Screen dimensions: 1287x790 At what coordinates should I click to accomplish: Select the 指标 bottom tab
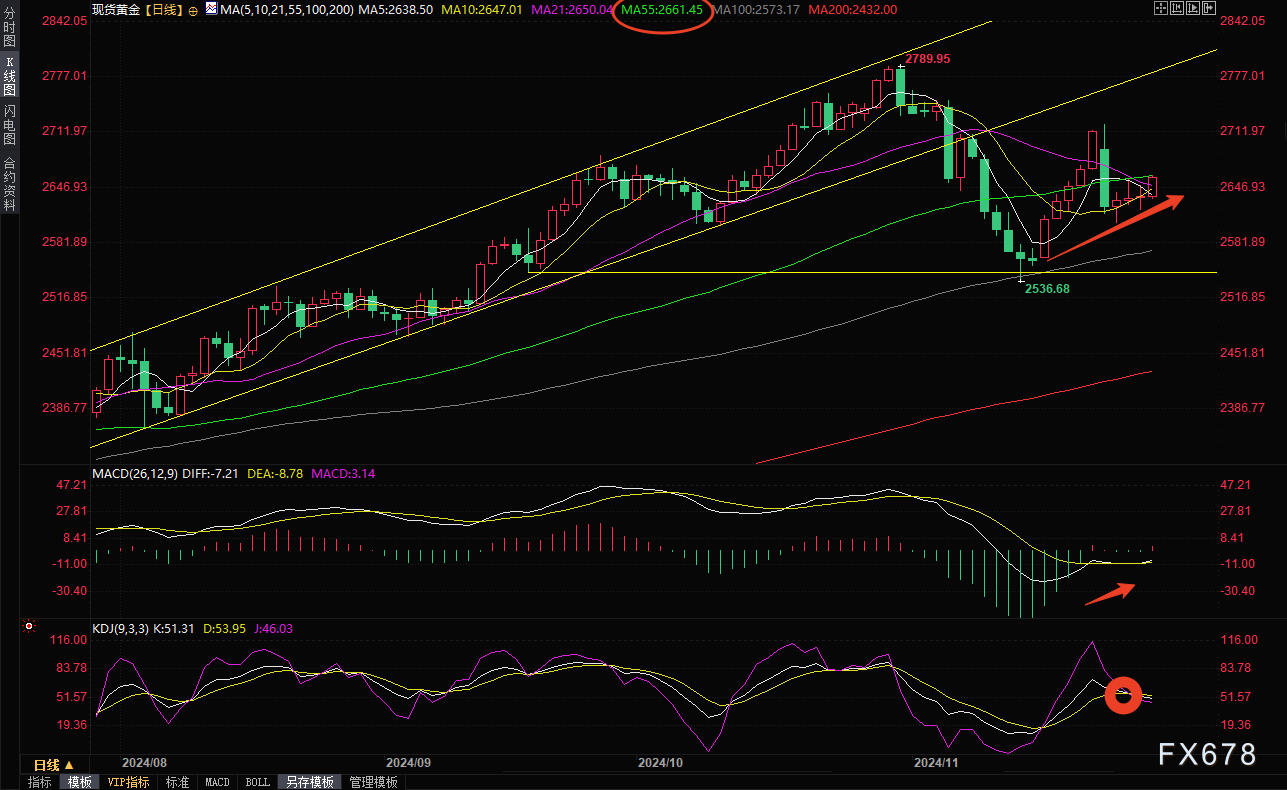pos(40,782)
